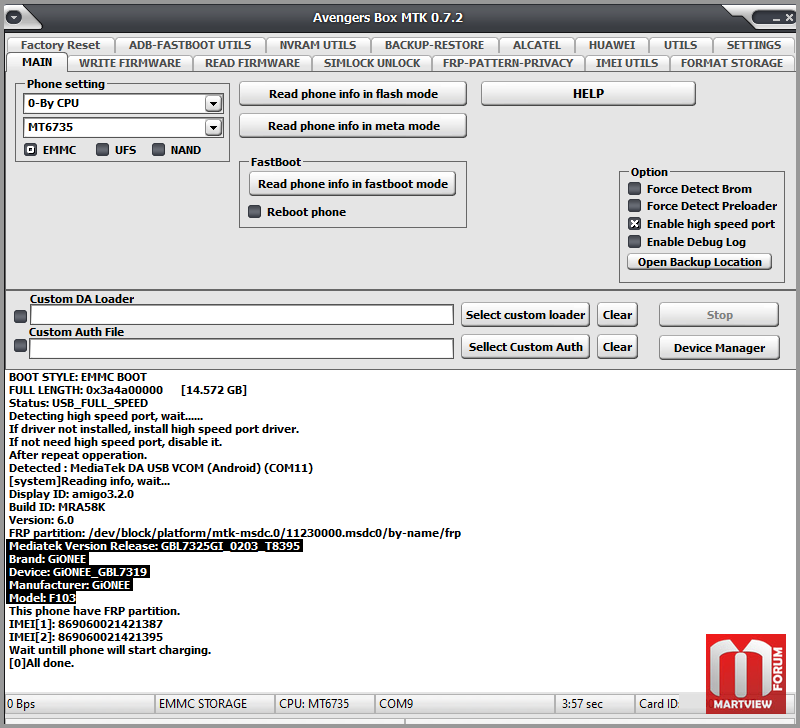Uncheck Enable high speed port
This screenshot has width=800, height=728.
[634, 224]
